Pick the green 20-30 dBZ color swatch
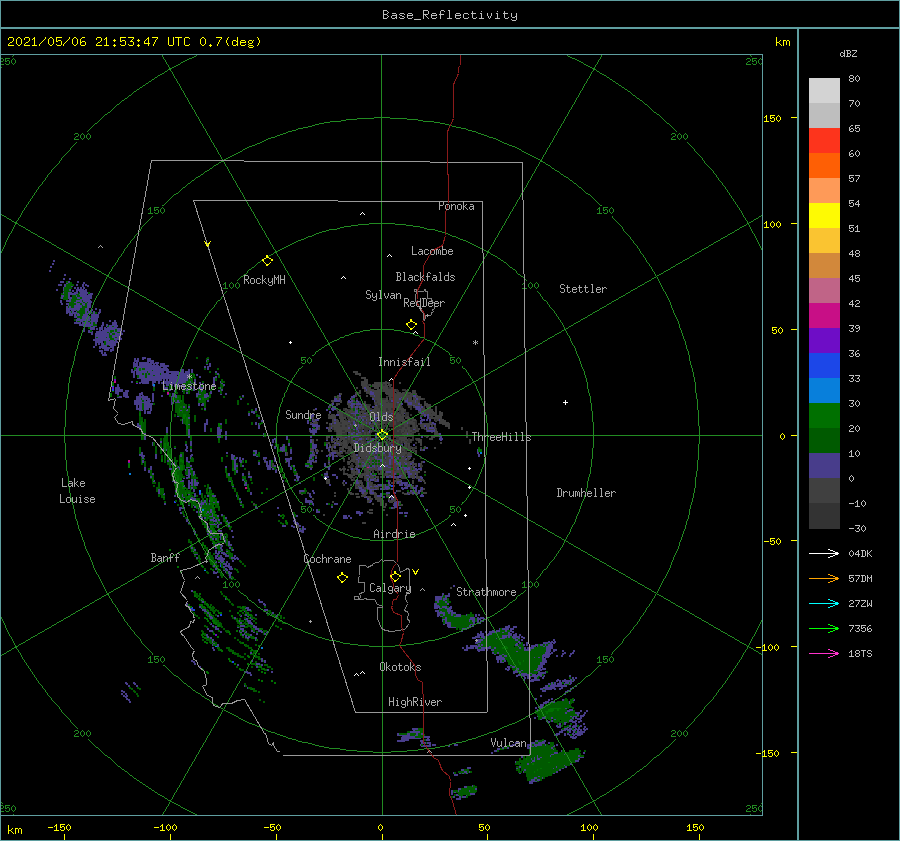Viewport: 900px width, 841px height. 824,415
